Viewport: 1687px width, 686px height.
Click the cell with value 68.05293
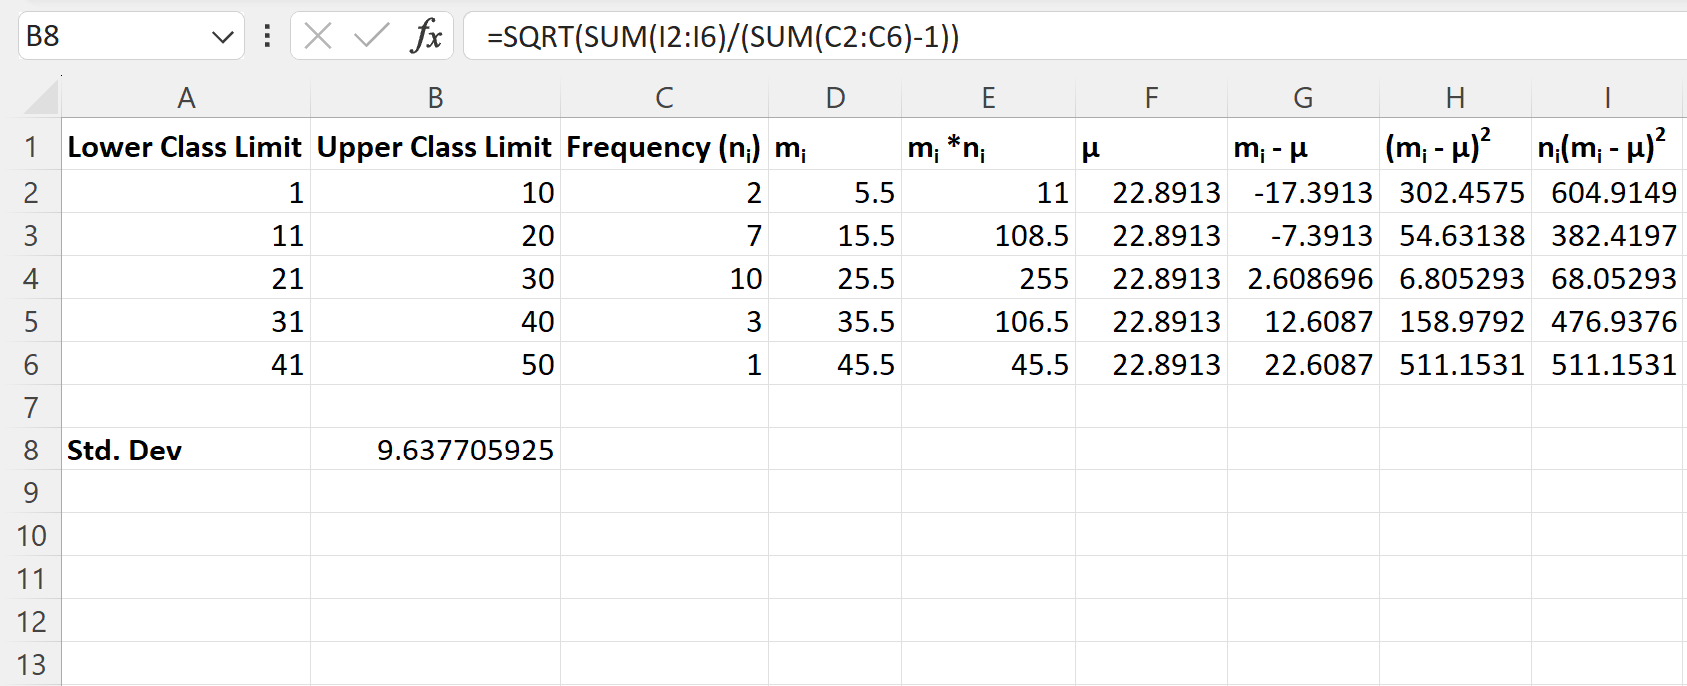[1607, 278]
